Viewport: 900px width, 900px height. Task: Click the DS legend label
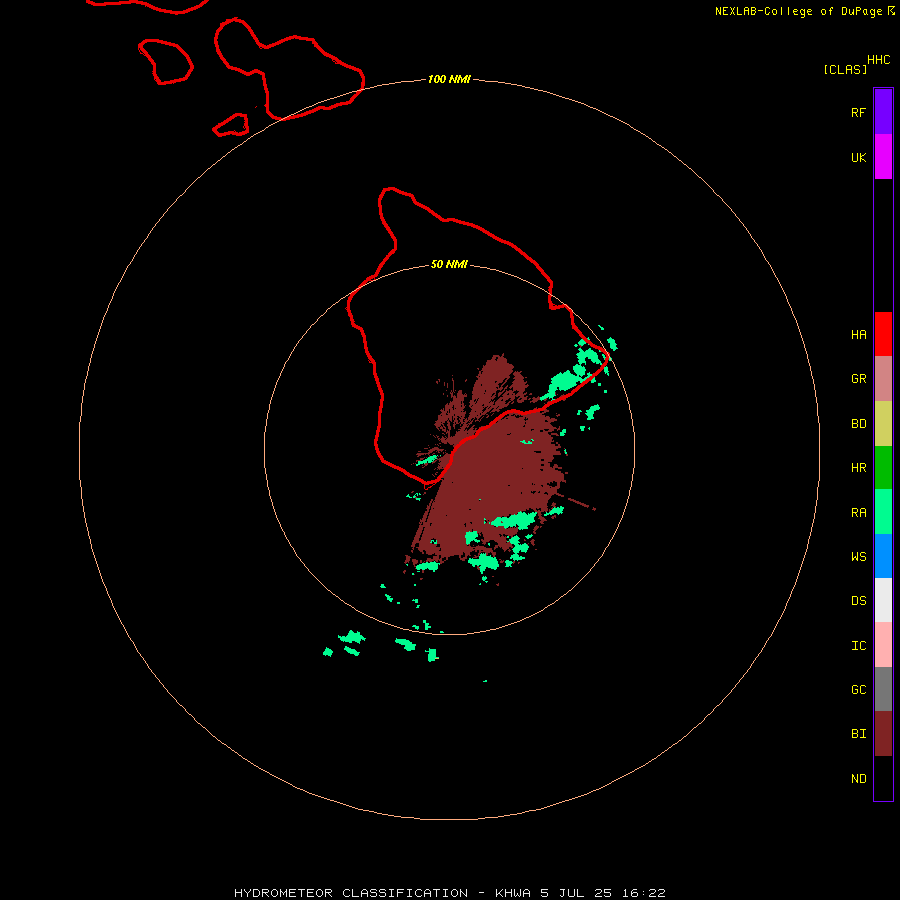click(x=858, y=601)
